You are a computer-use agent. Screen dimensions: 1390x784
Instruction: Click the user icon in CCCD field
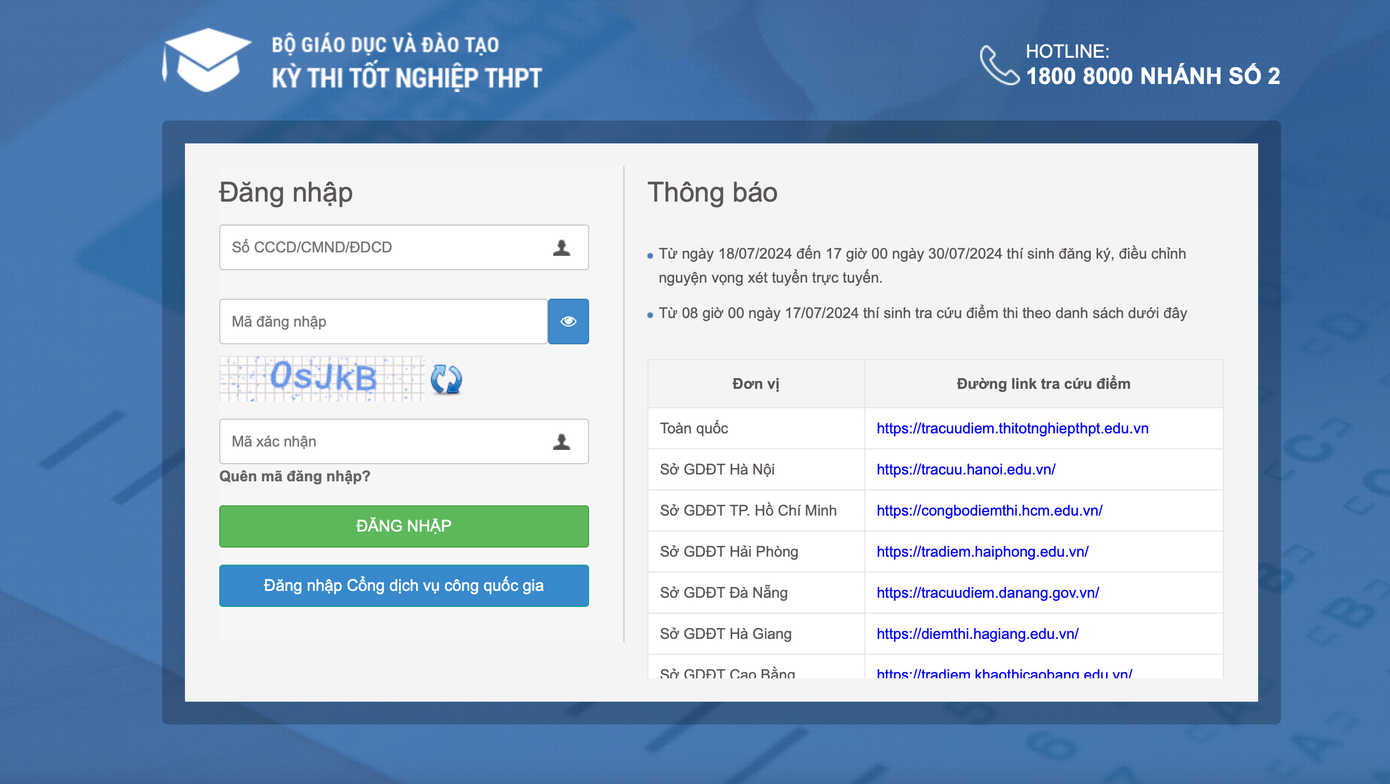point(561,248)
